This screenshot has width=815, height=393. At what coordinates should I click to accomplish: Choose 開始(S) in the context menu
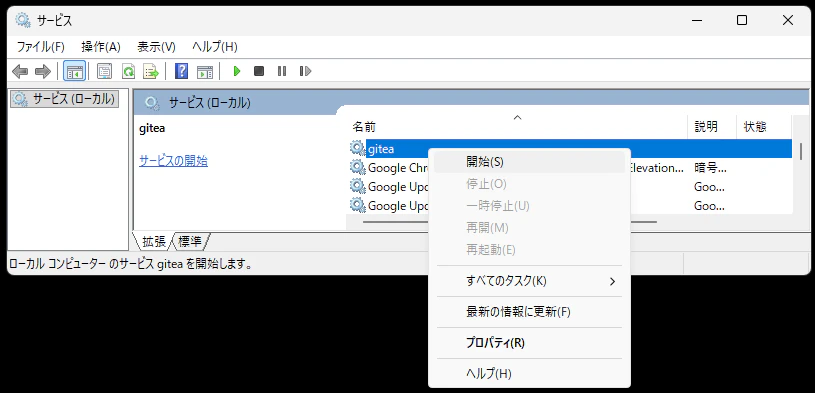point(529,162)
